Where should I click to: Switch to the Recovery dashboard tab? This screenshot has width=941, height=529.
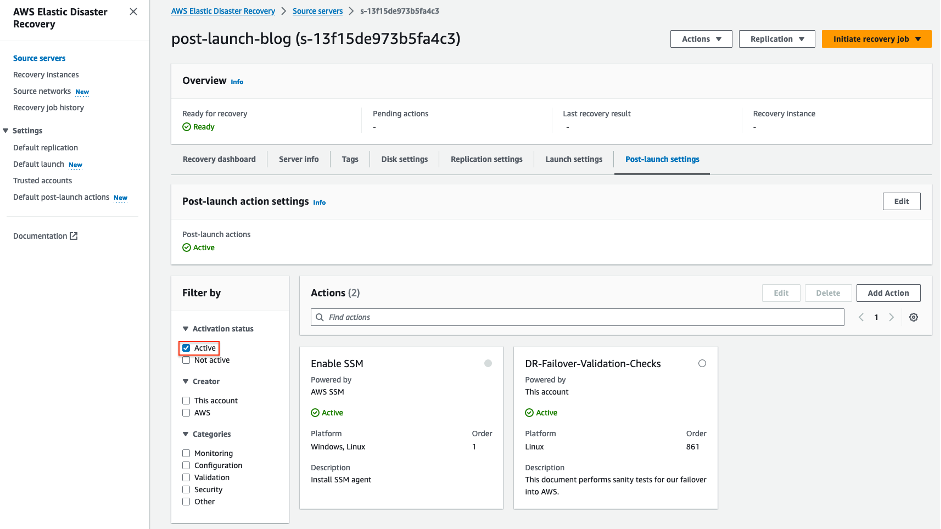[219, 159]
